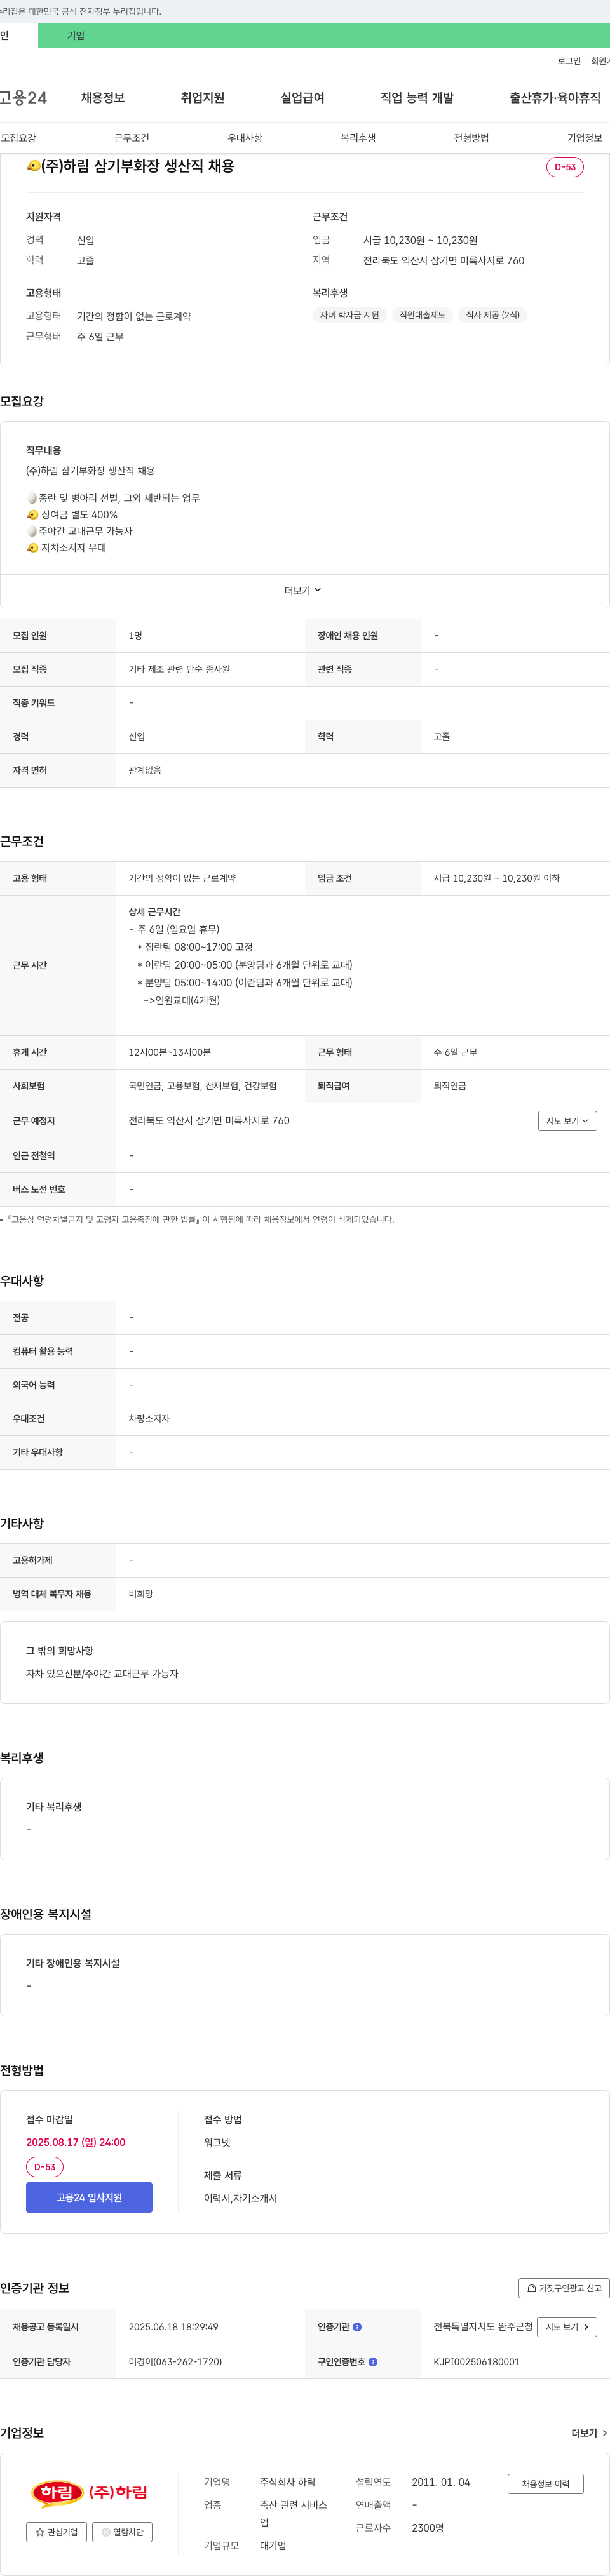Screen dimensions: 610x2576
Task: Click 자녀 학자금 지원 benefit tag
Action: pos(349,315)
